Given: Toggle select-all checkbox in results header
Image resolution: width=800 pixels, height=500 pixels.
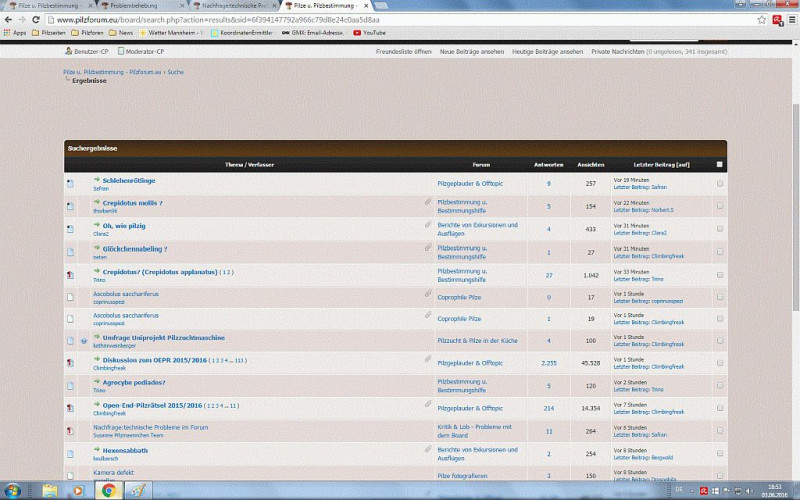Looking at the screenshot, I should (719, 164).
